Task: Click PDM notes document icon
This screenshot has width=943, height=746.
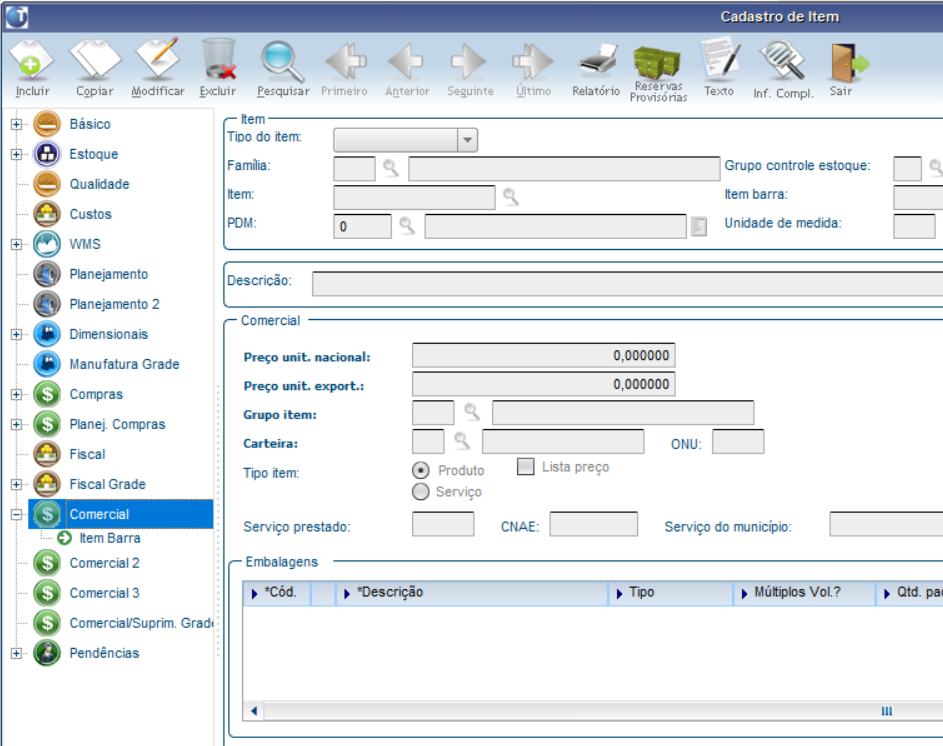Action: (698, 226)
